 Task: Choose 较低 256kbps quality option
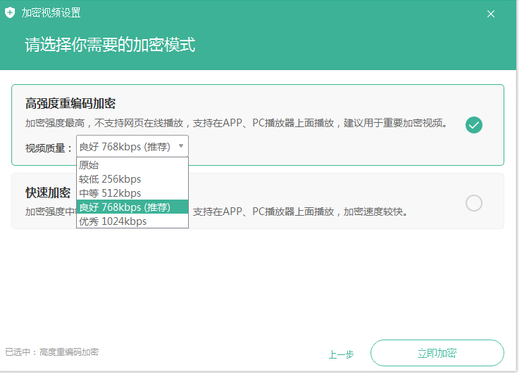(132, 179)
